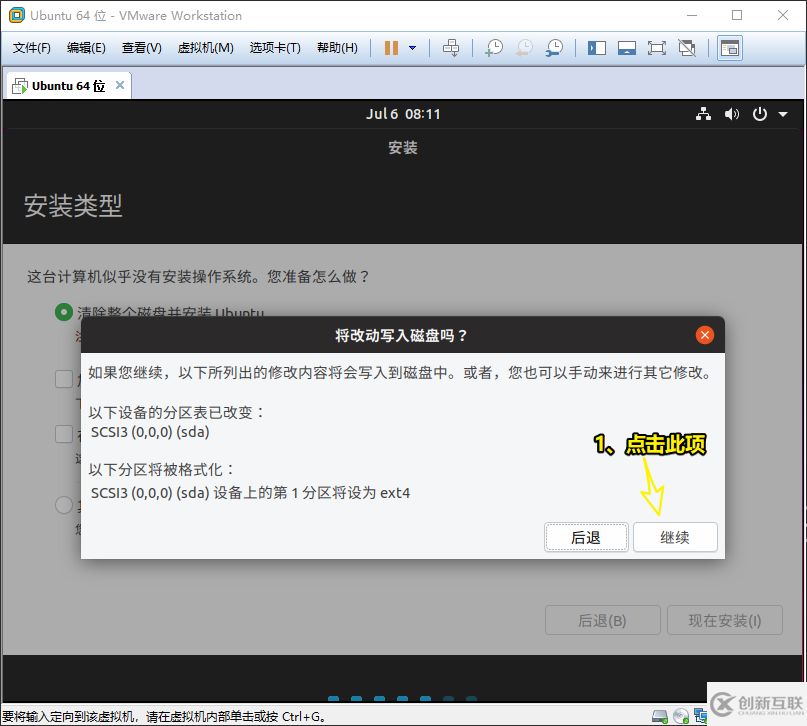The width and height of the screenshot is (807, 726).
Task: Click the pause virtual machine icon
Action: [391, 48]
